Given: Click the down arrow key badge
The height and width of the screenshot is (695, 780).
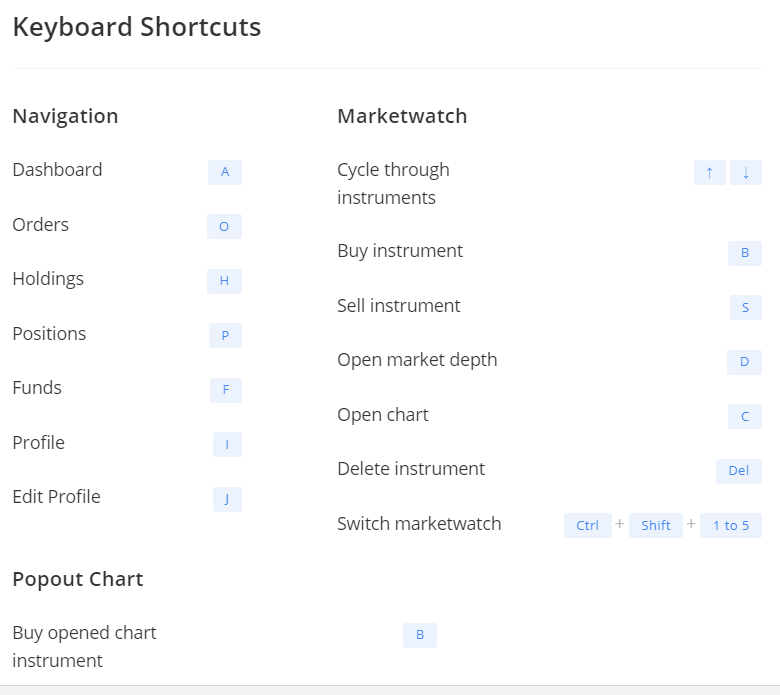Looking at the screenshot, I should tap(746, 173).
